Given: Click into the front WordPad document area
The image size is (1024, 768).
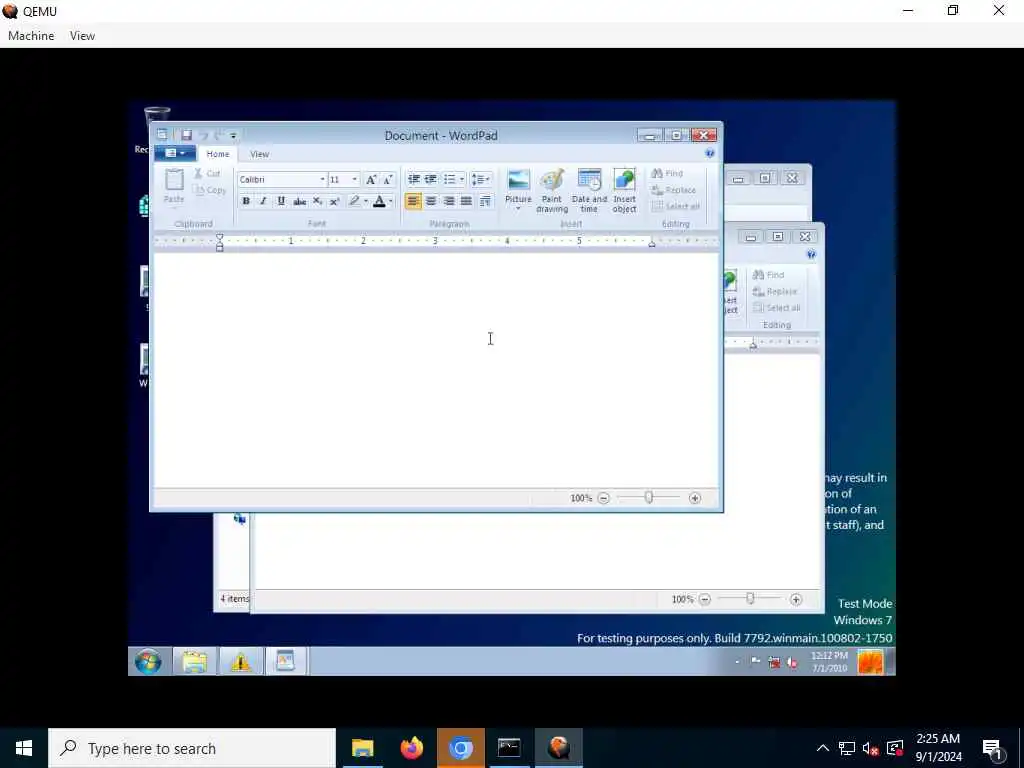Looking at the screenshot, I should point(436,370).
